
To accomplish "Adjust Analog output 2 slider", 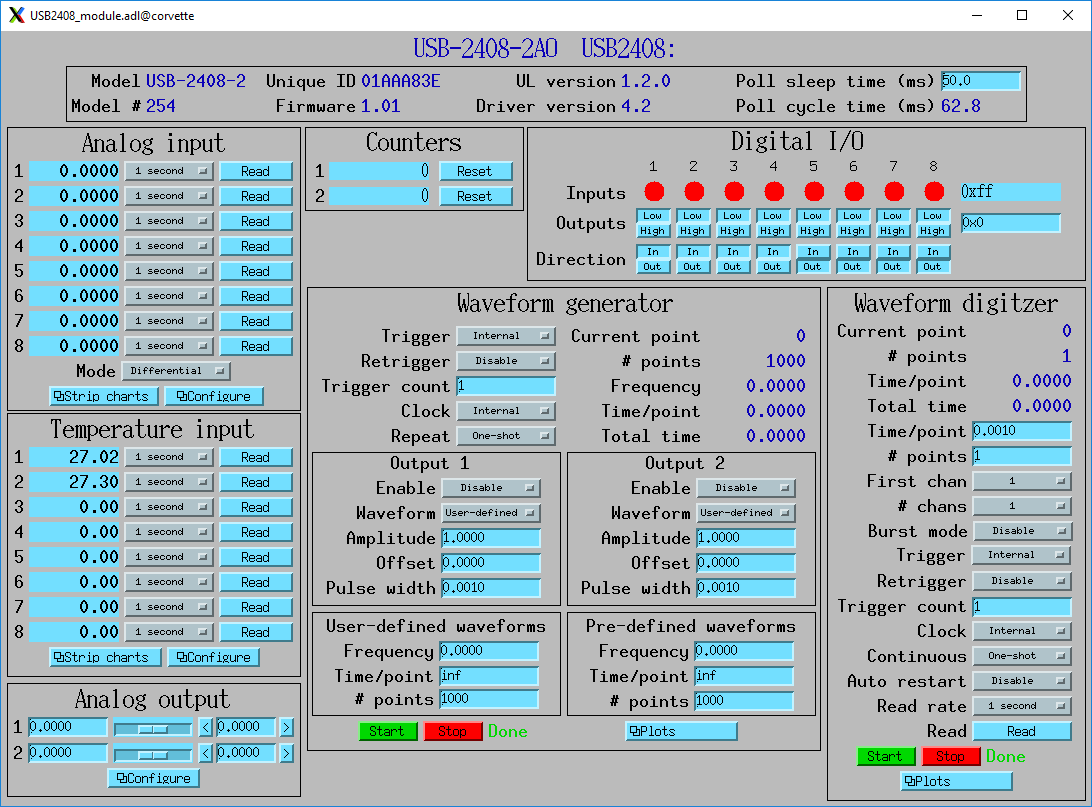I will 153,755.
